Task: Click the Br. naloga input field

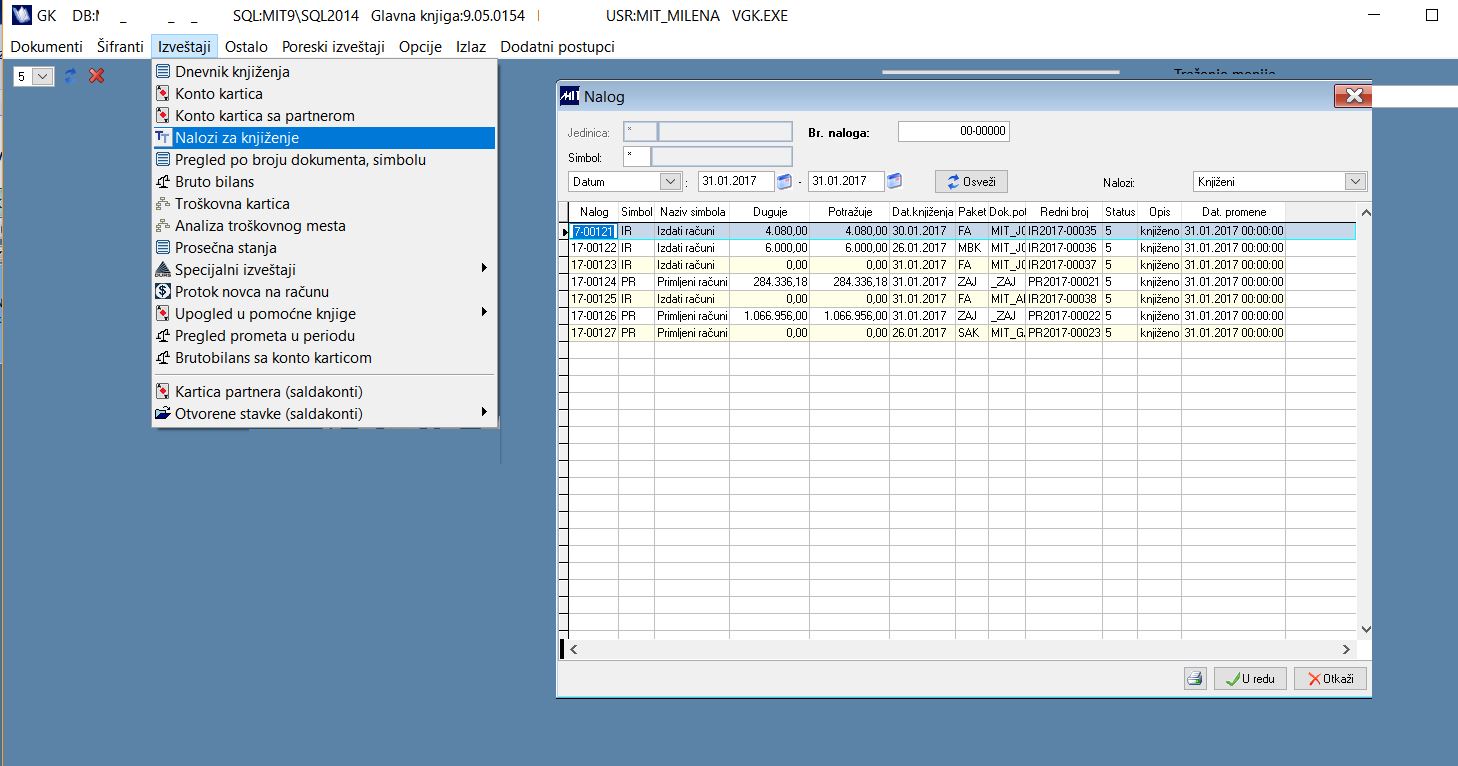Action: point(954,132)
